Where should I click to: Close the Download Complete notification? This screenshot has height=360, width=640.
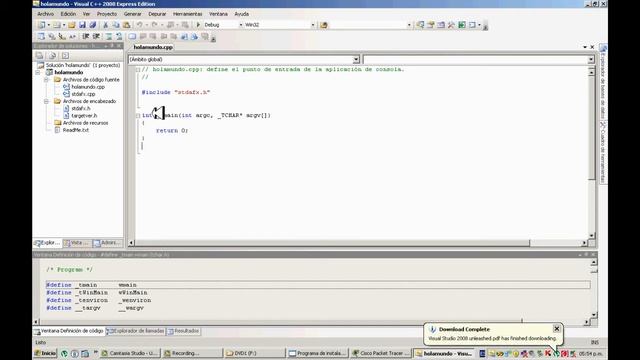tap(557, 329)
